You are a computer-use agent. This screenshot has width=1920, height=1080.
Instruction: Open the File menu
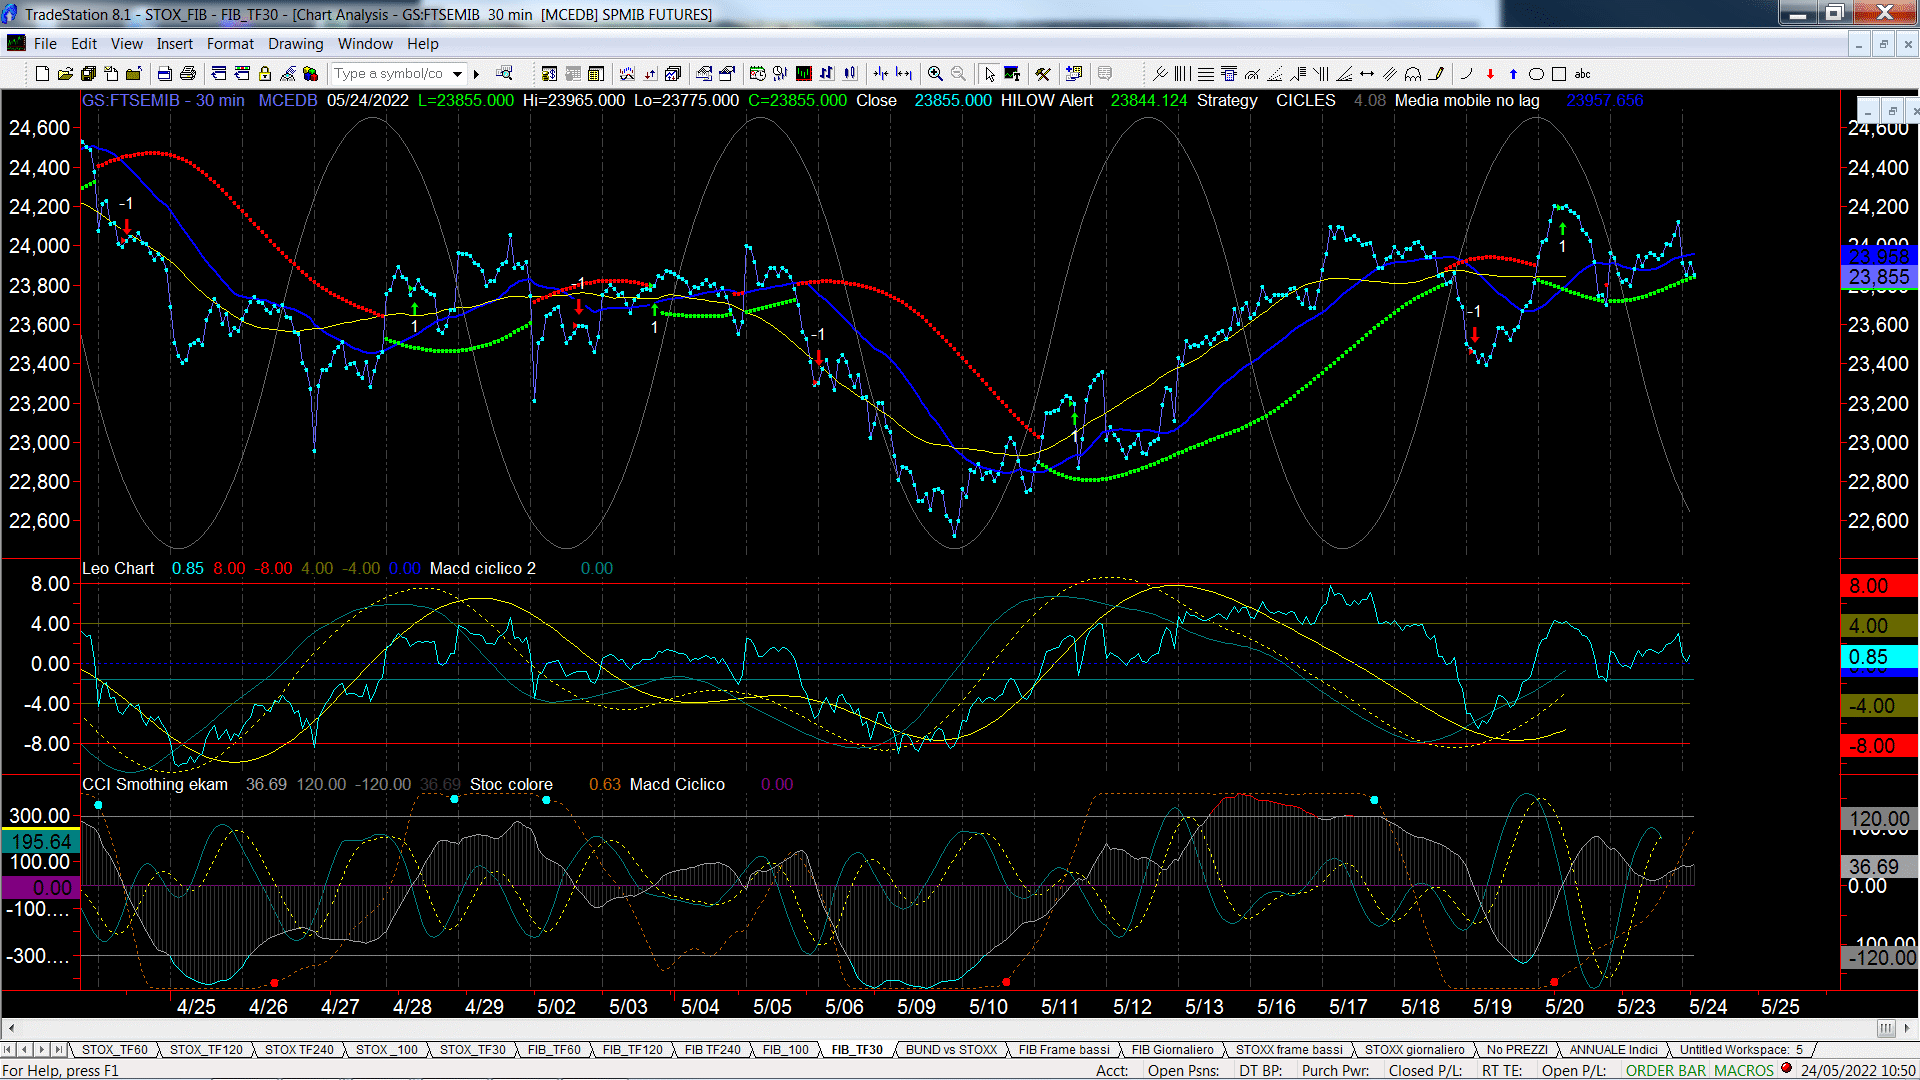[x=45, y=44]
